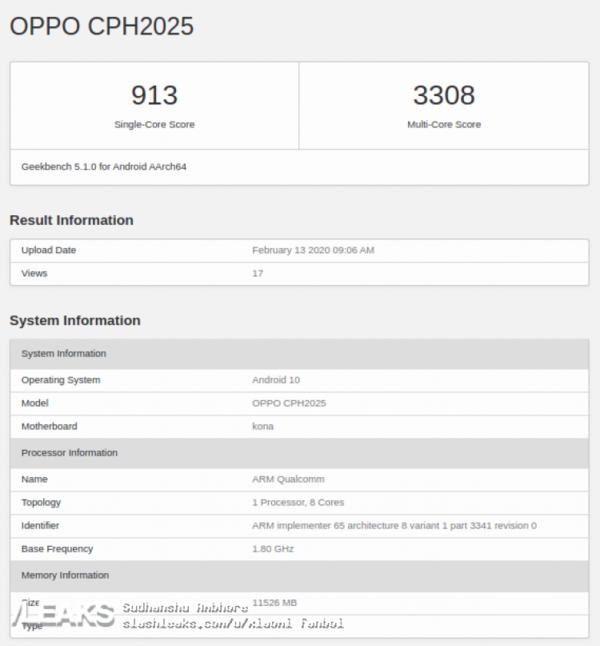Click the Memory Information table header
The height and width of the screenshot is (646, 600).
[x=299, y=576]
